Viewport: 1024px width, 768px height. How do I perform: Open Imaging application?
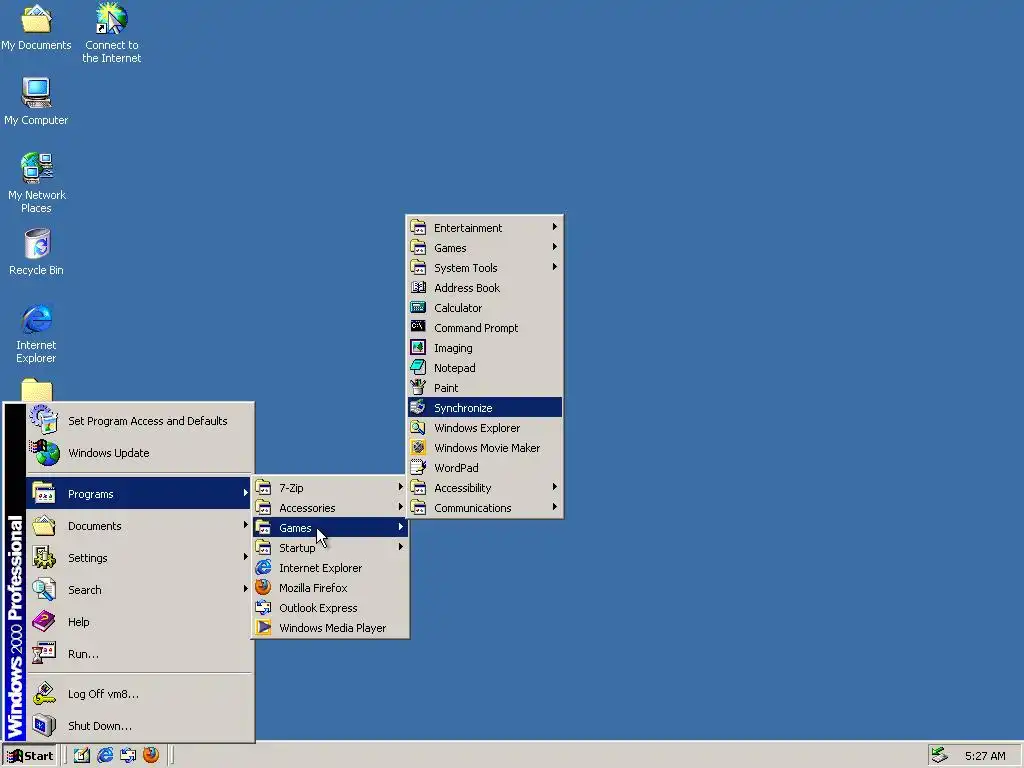[485, 348]
